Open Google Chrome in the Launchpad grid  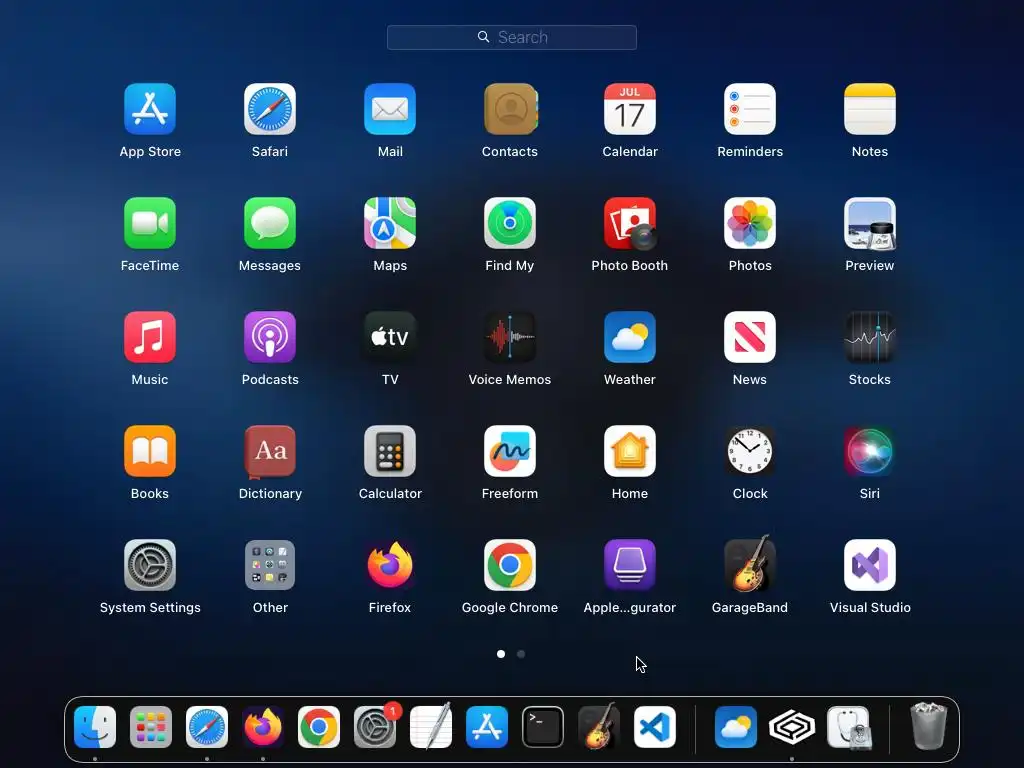510,565
